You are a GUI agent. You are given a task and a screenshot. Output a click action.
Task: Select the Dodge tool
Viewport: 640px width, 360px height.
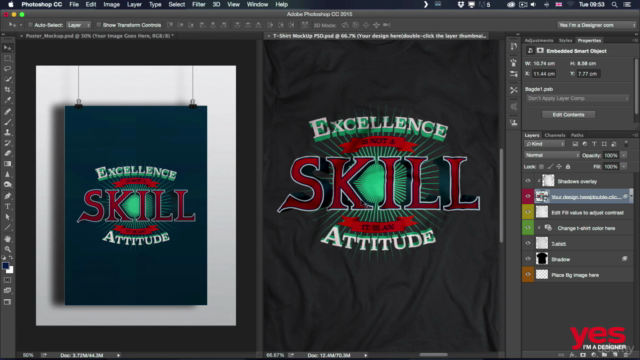coord(7,185)
